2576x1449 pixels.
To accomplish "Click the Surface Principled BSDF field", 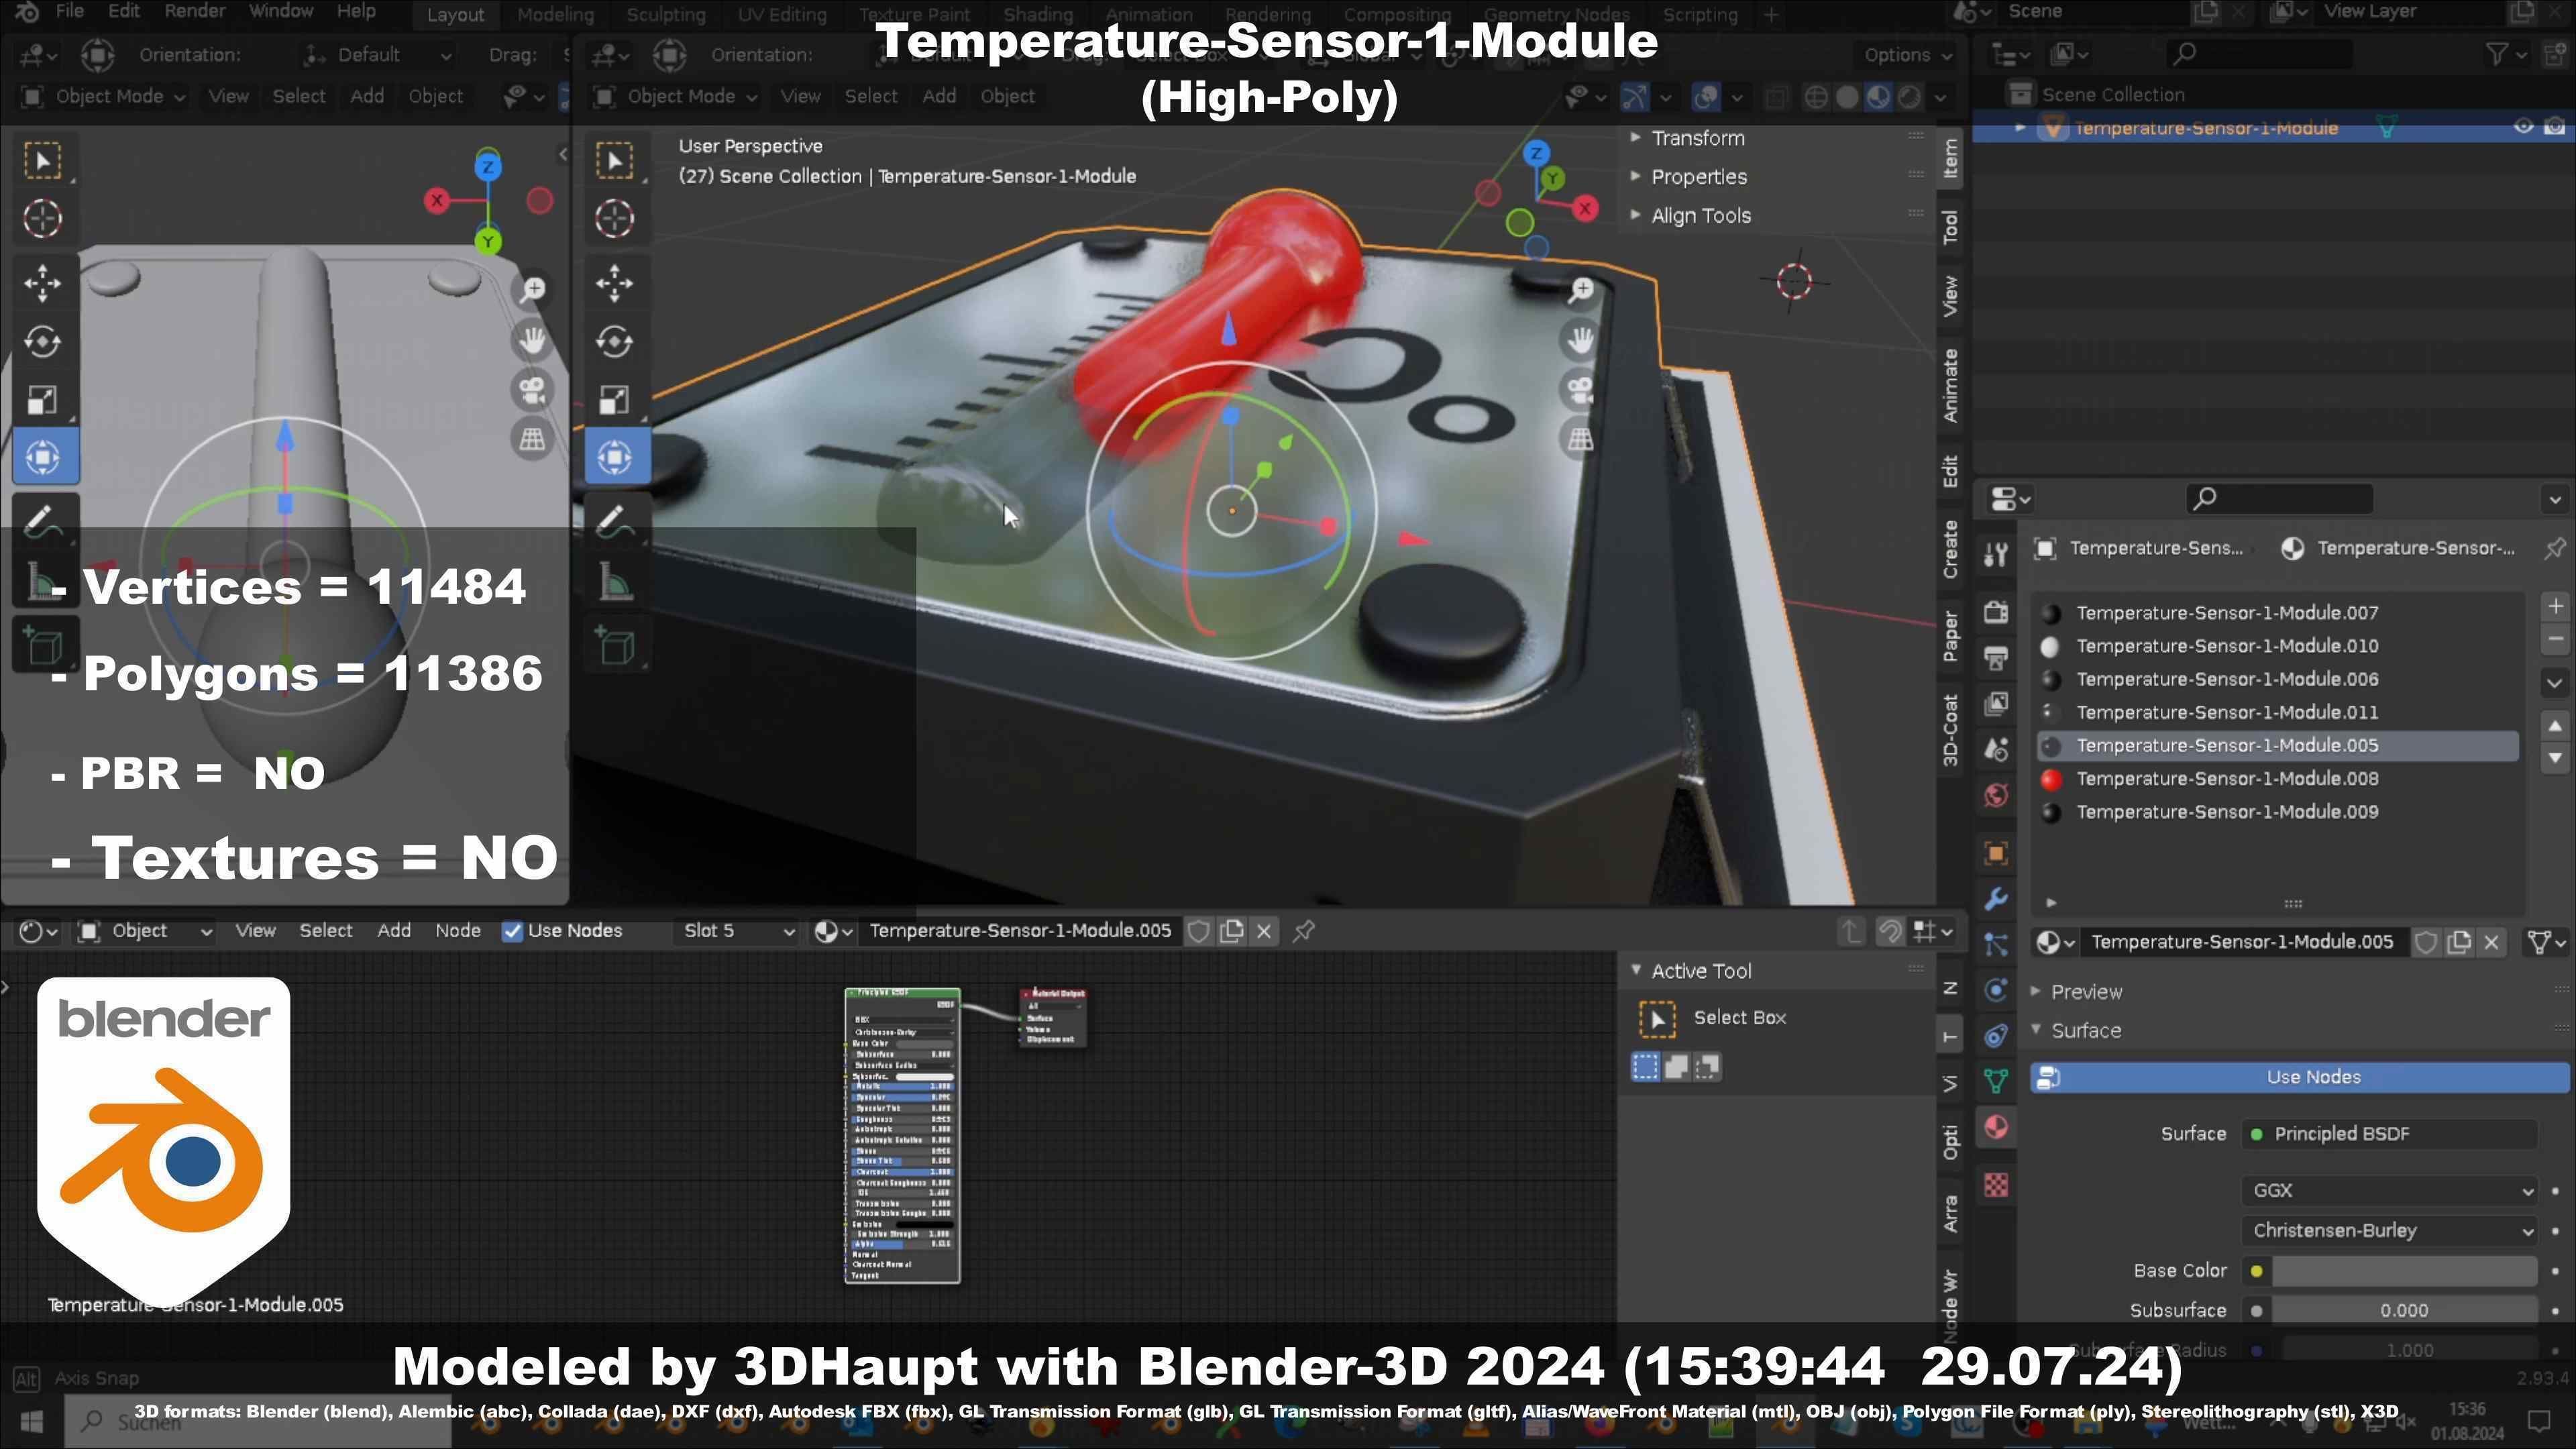I will click(x=2390, y=1134).
